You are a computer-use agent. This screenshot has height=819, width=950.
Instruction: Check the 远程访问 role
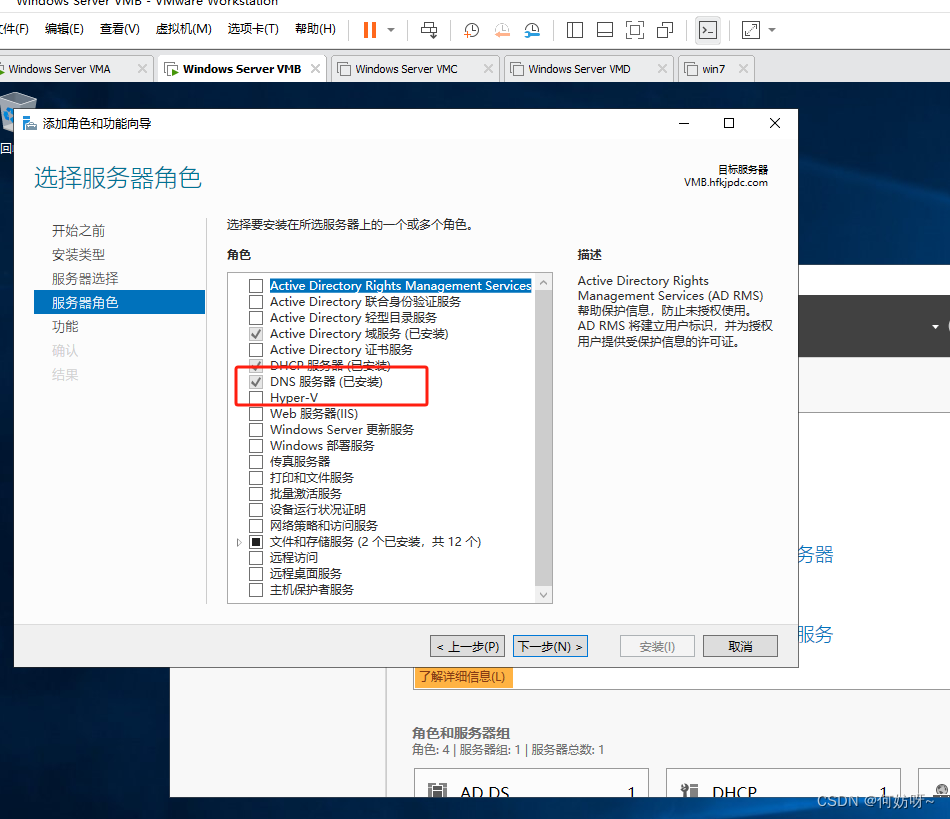coord(256,557)
